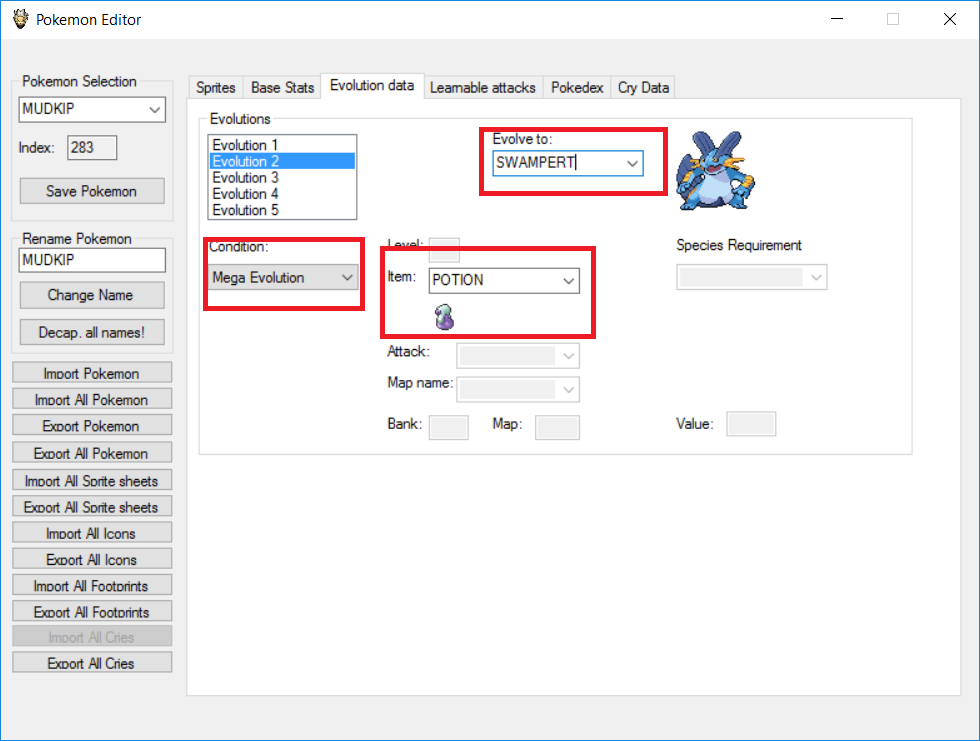
Task: Click the Value input field
Action: click(751, 424)
